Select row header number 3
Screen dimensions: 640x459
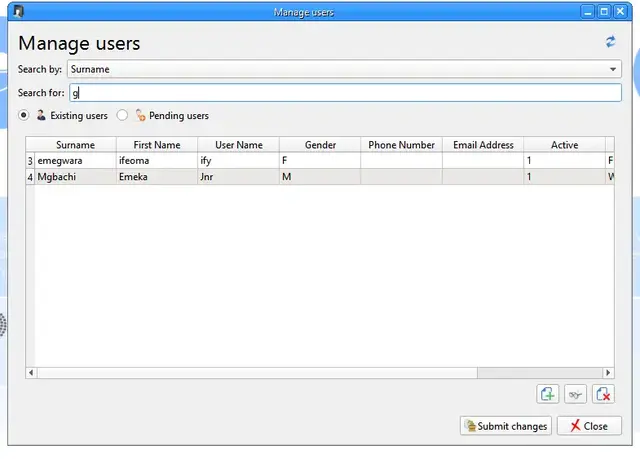click(x=30, y=161)
